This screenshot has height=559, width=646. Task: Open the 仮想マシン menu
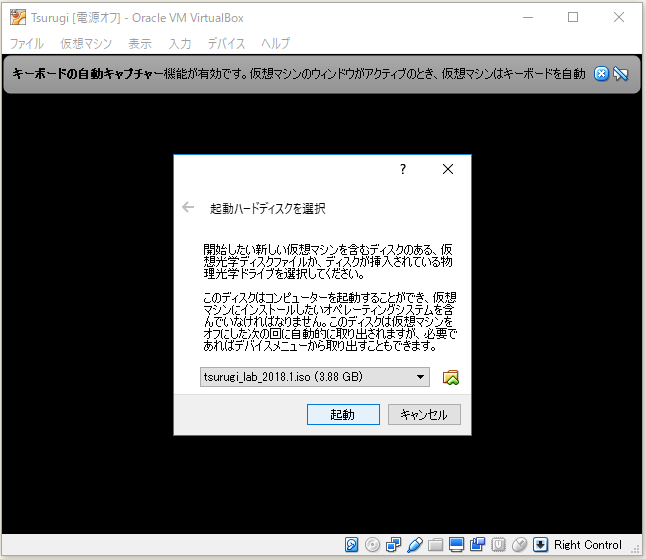pos(86,43)
